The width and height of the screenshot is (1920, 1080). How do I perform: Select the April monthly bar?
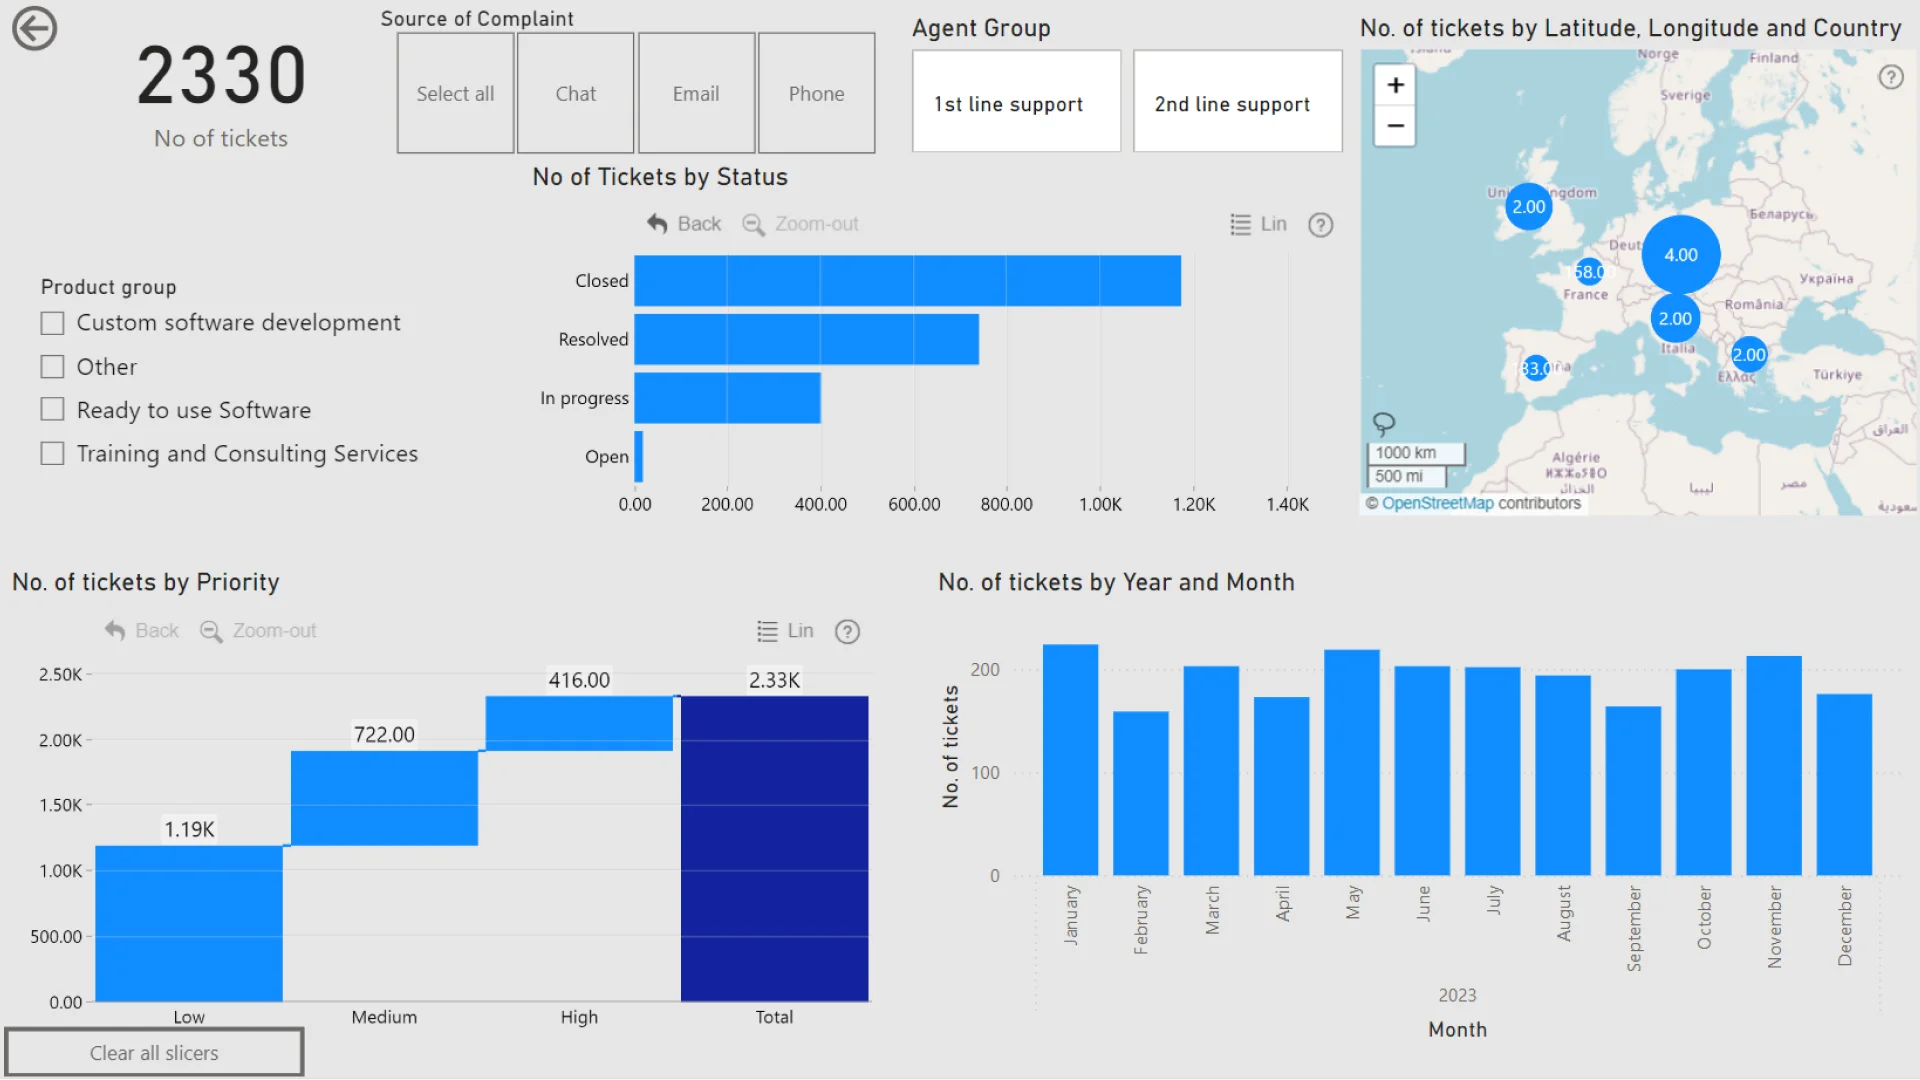(x=1281, y=787)
